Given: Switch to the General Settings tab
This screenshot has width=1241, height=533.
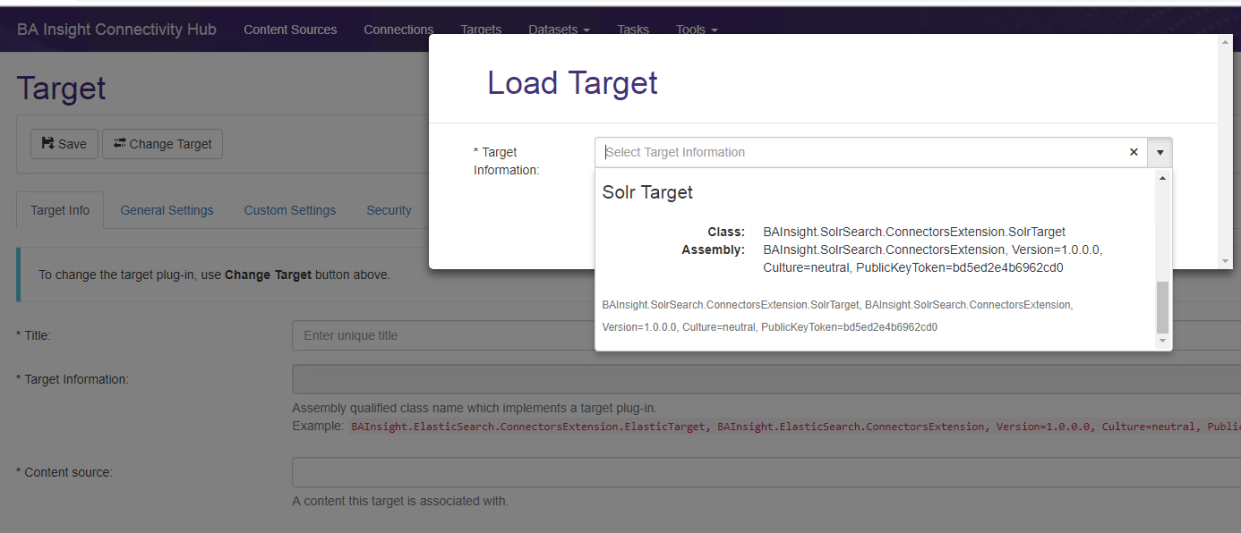Looking at the screenshot, I should (167, 210).
